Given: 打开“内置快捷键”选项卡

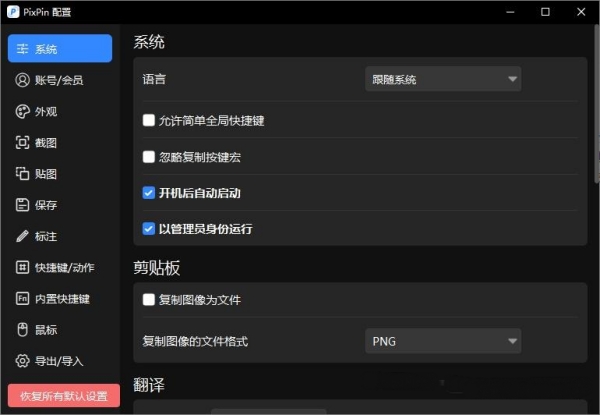Looking at the screenshot, I should (60, 298).
